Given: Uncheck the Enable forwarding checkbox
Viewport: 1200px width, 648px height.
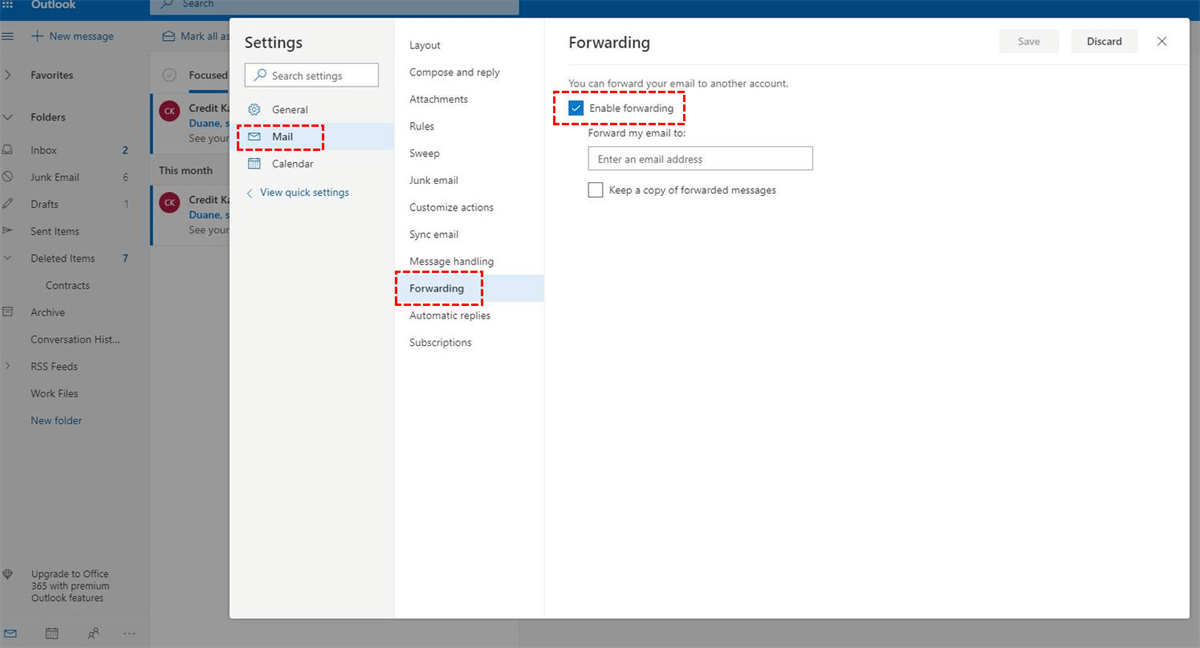Looking at the screenshot, I should pyautogui.click(x=576, y=108).
